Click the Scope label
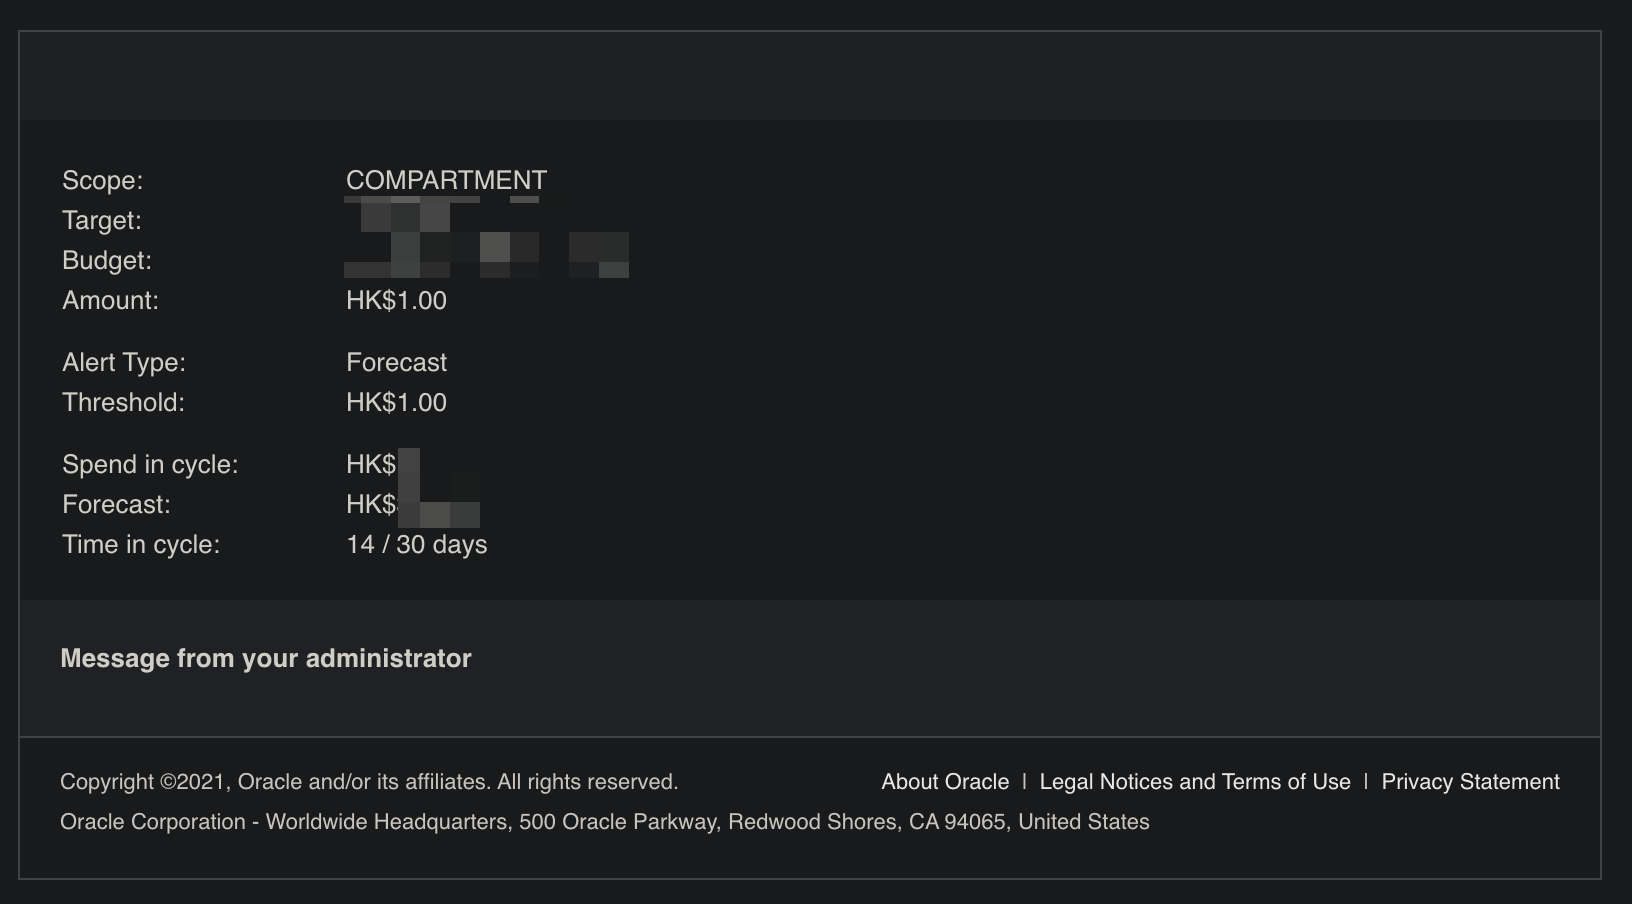The width and height of the screenshot is (1632, 904). pyautogui.click(x=103, y=181)
